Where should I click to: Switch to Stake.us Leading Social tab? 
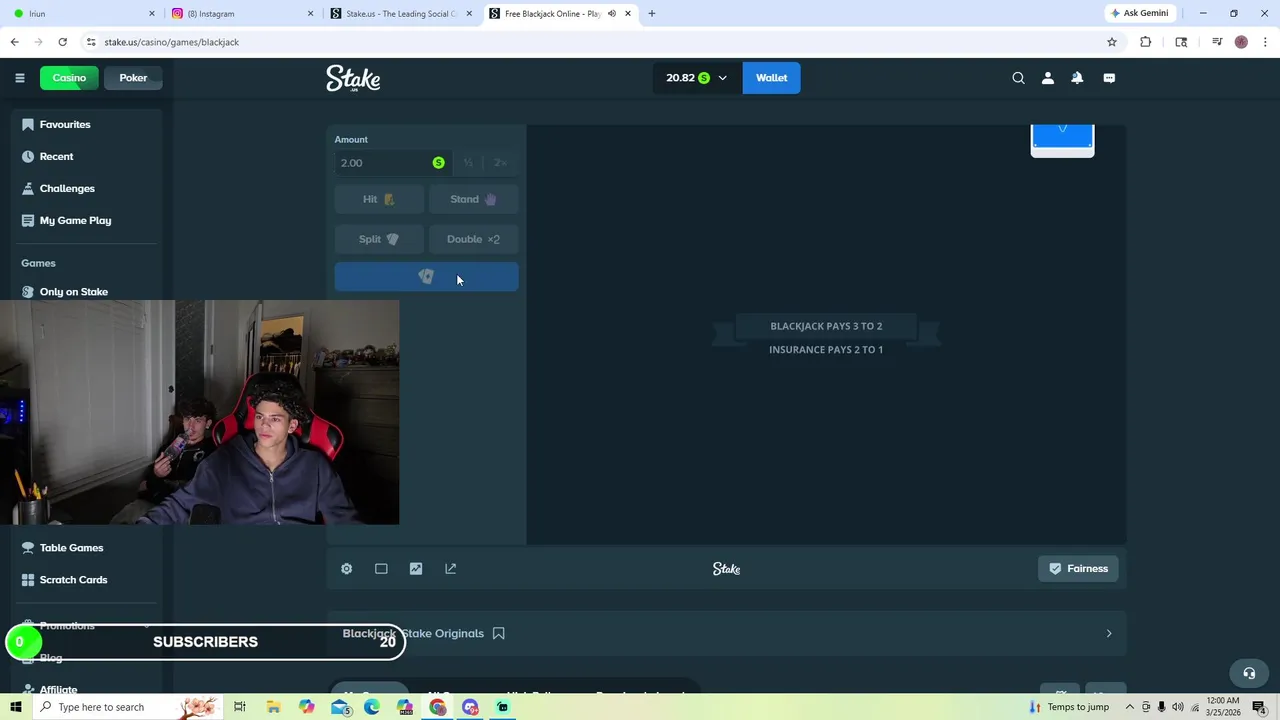point(400,13)
